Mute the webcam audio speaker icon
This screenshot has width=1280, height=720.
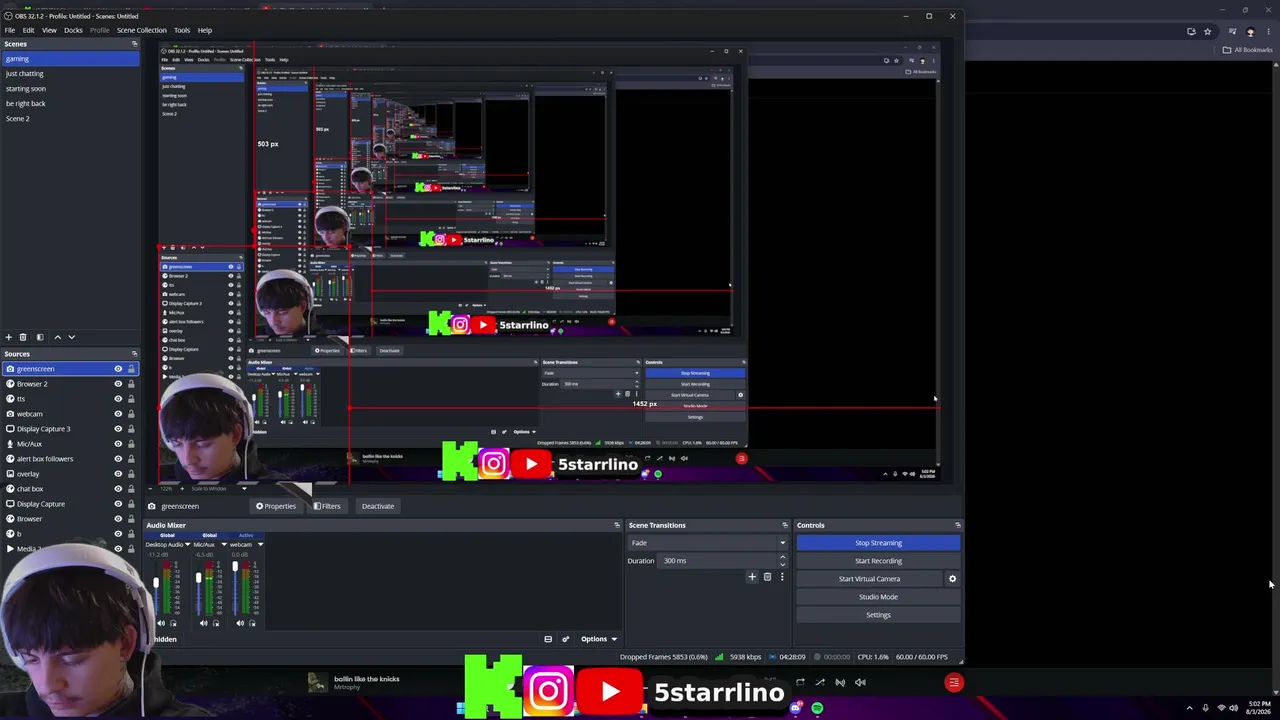click(240, 623)
